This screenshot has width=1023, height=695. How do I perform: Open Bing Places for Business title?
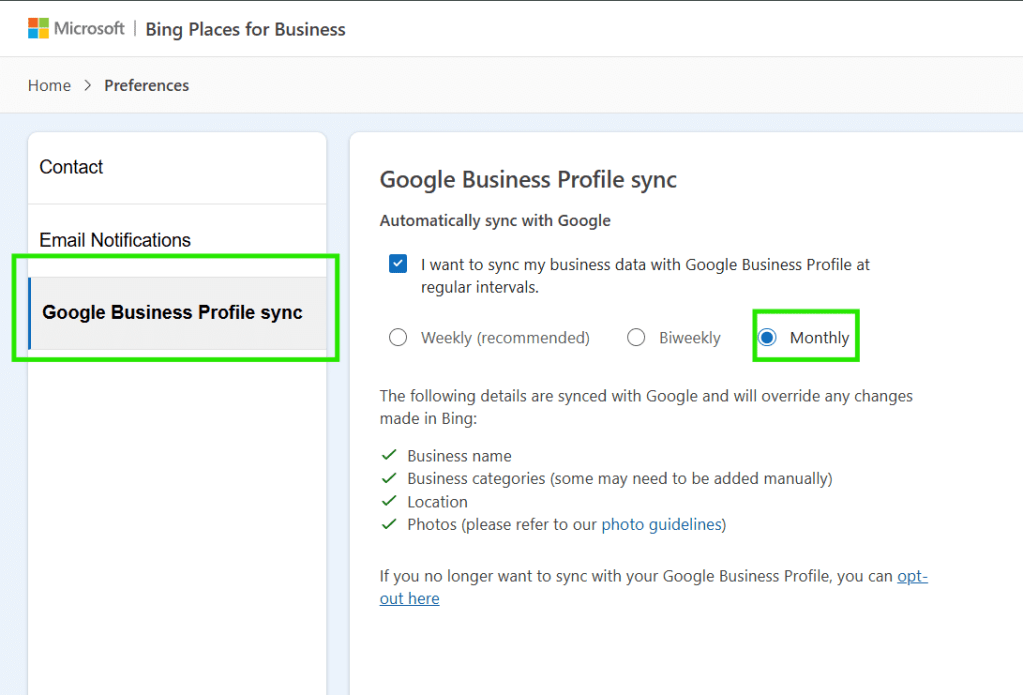click(x=245, y=29)
